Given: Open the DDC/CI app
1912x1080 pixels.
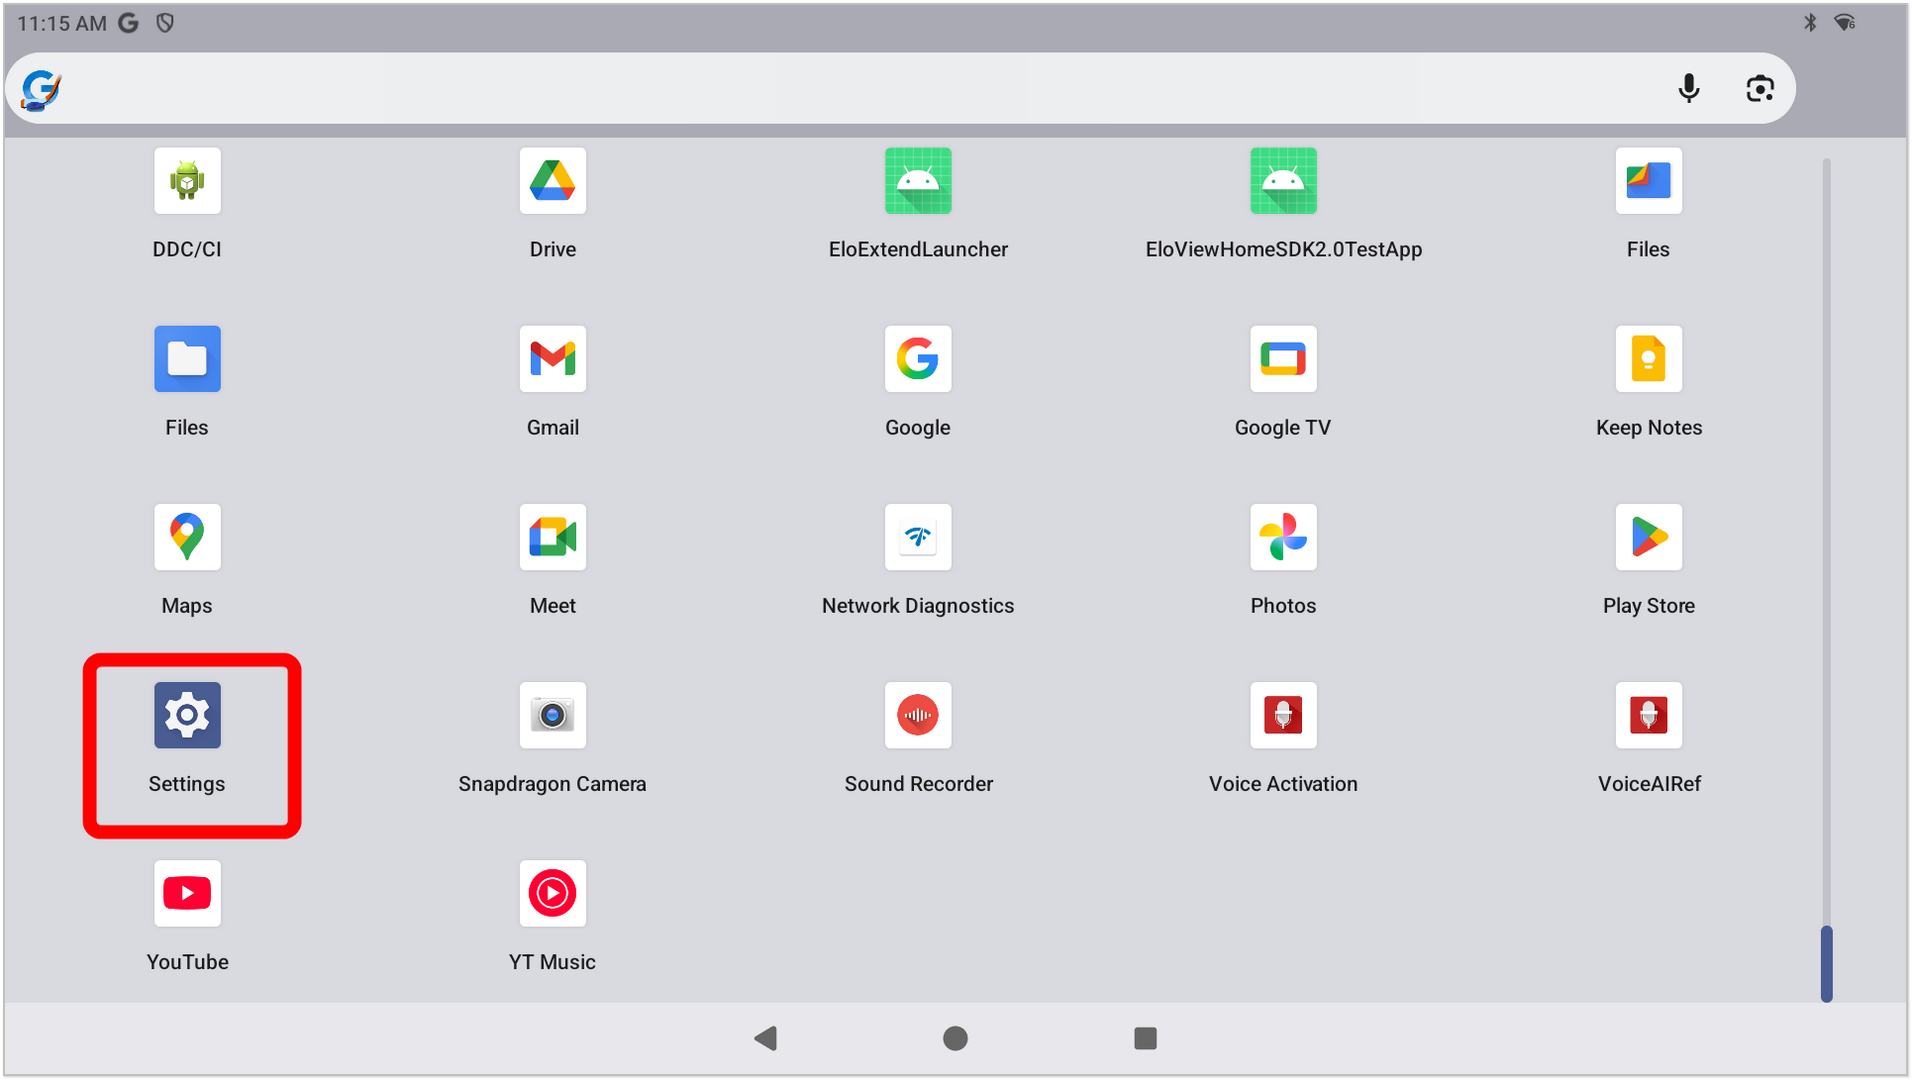Looking at the screenshot, I should (187, 181).
